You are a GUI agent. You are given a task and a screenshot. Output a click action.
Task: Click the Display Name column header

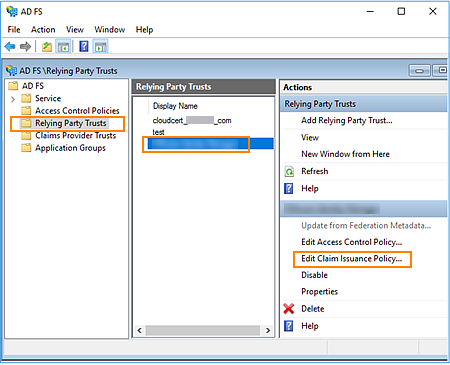pos(175,106)
